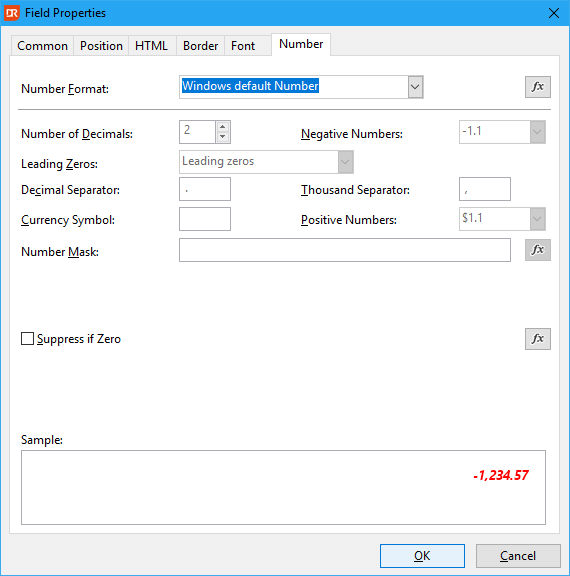Open the Position tab
The width and height of the screenshot is (570, 576).
click(x=101, y=46)
